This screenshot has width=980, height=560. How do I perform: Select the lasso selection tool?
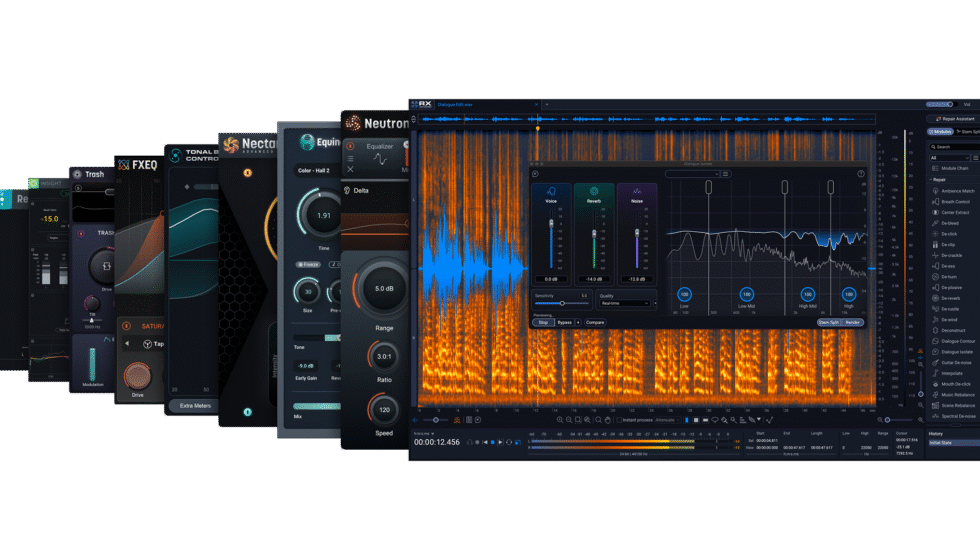pos(714,420)
